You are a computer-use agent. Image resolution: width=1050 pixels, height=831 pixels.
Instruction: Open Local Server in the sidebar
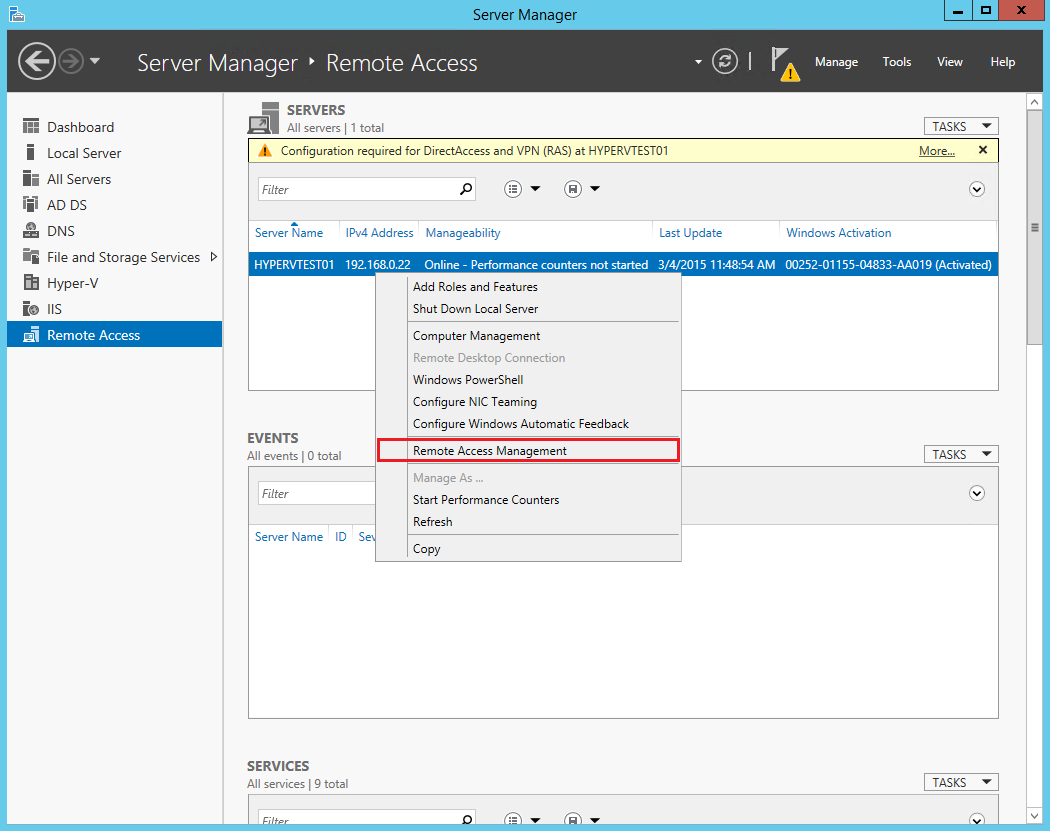click(x=115, y=153)
